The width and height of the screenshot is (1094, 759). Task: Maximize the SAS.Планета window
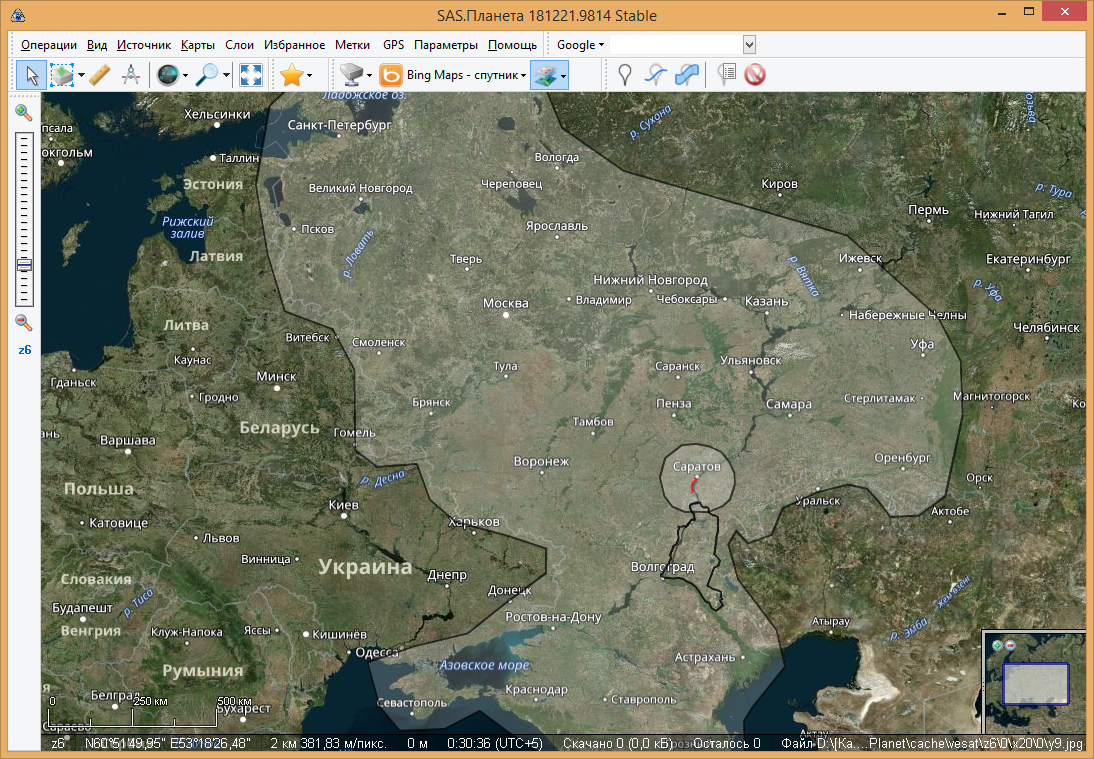[1028, 12]
